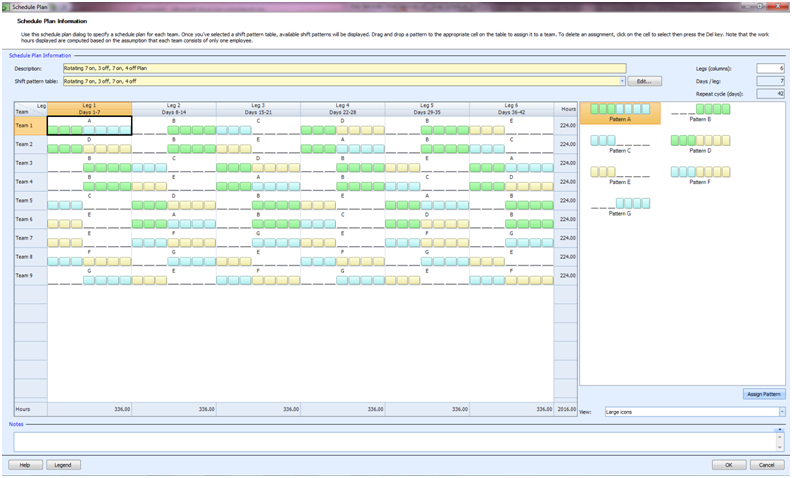Select the Leg 1 Days 1-7 column header
This screenshot has width=792, height=478.
click(x=89, y=109)
